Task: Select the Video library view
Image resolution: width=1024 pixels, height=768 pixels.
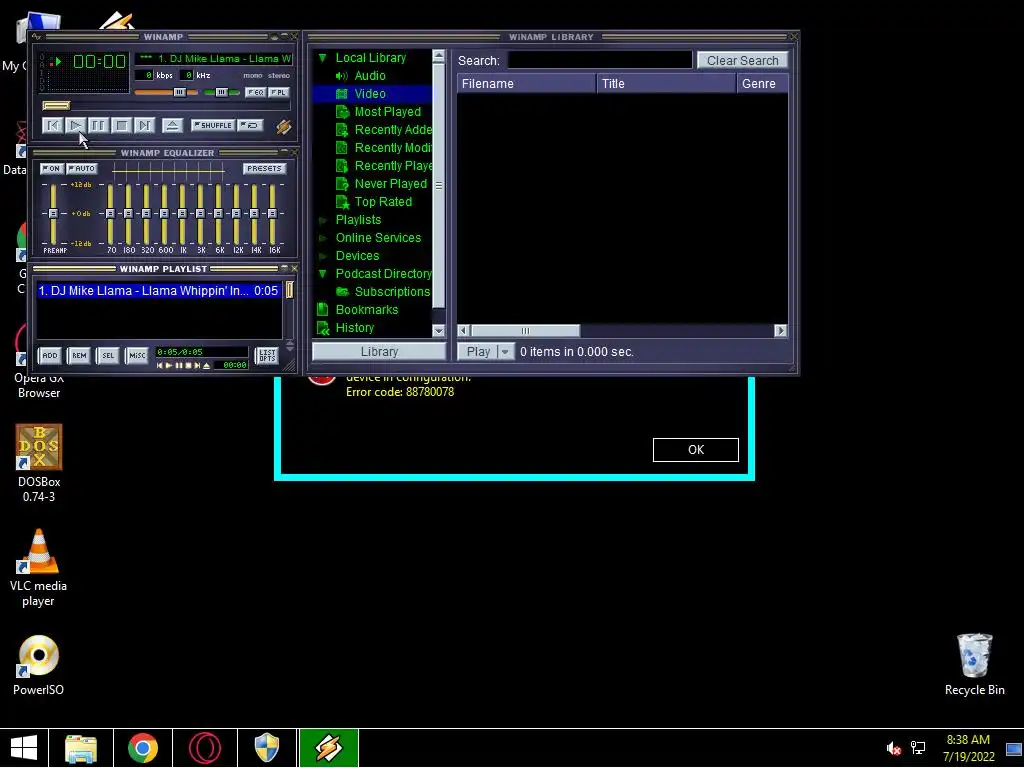Action: coord(370,94)
